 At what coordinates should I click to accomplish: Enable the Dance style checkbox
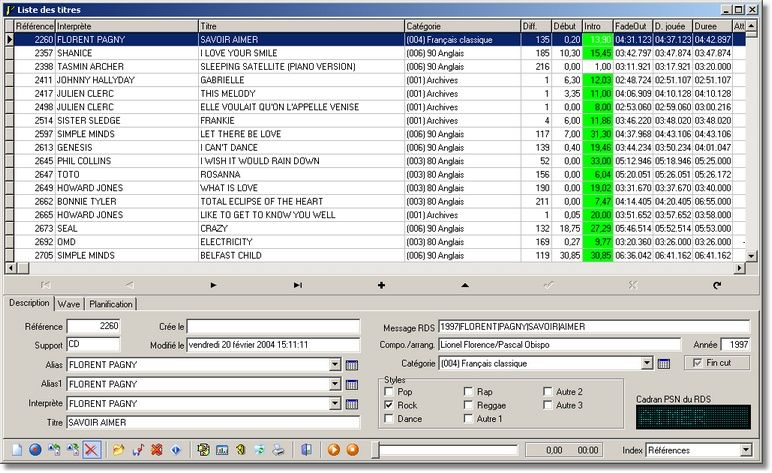(389, 418)
